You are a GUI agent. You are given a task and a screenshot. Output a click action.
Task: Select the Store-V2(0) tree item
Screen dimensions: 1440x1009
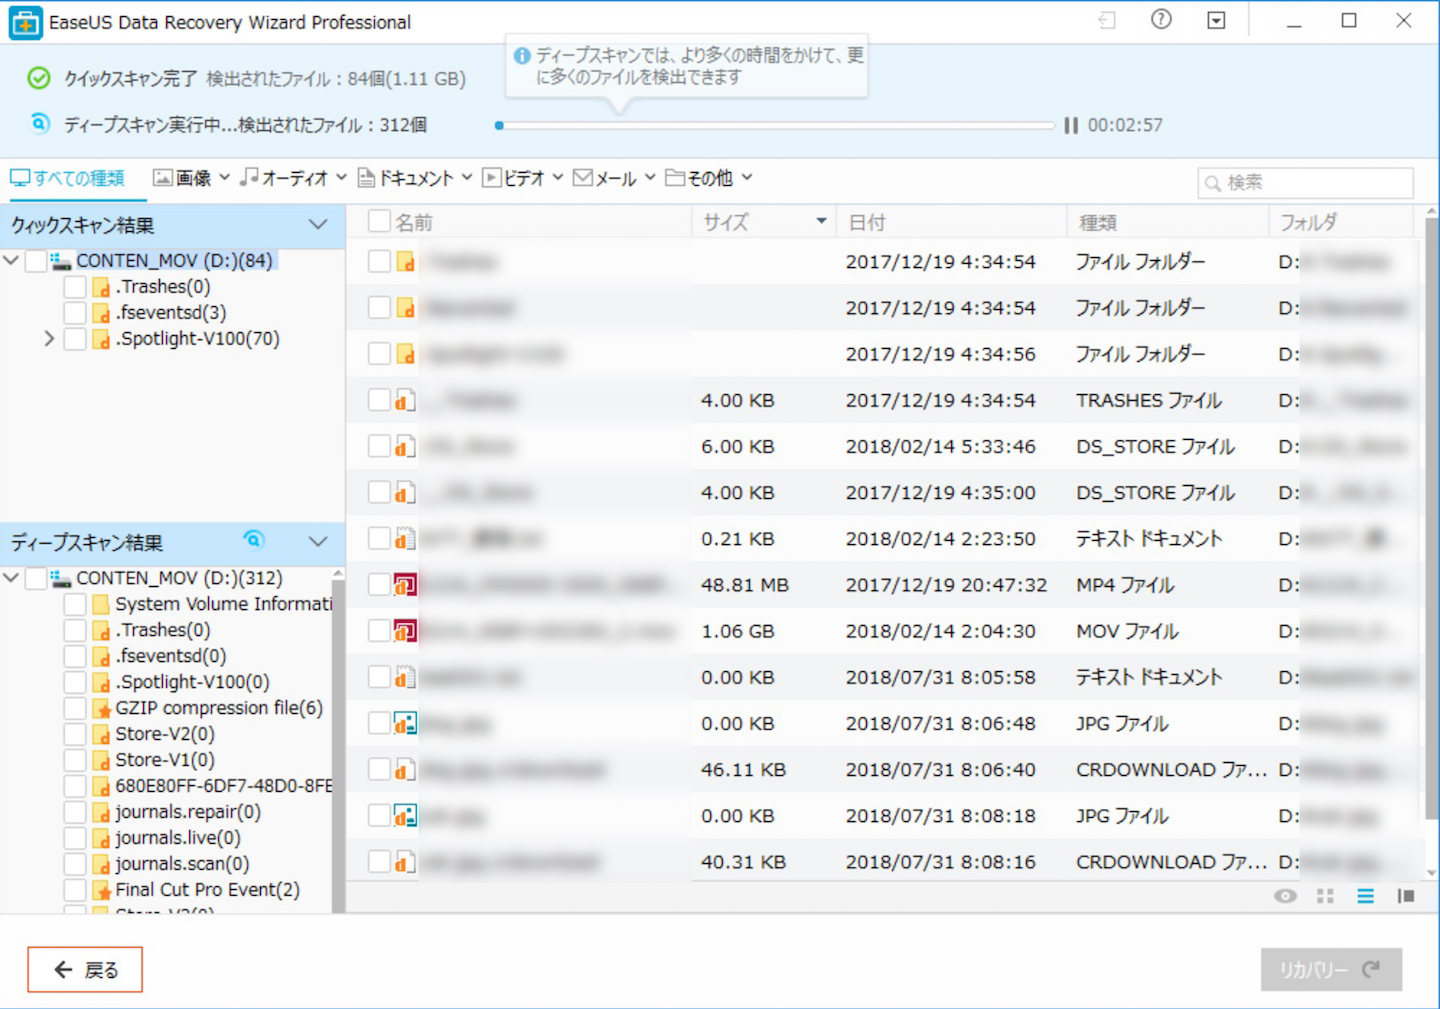point(165,734)
